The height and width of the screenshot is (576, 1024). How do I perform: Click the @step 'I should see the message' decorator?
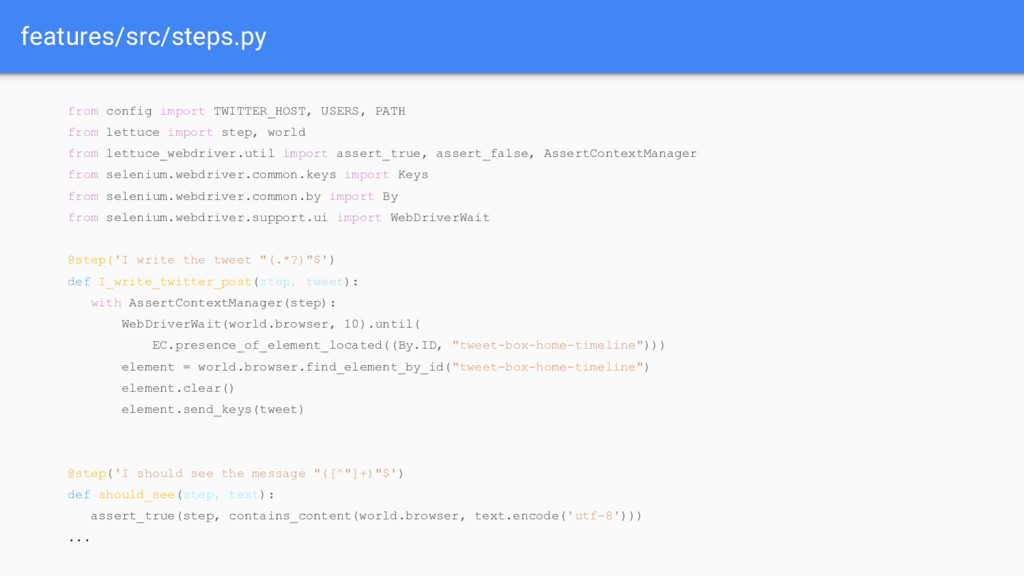[236, 473]
